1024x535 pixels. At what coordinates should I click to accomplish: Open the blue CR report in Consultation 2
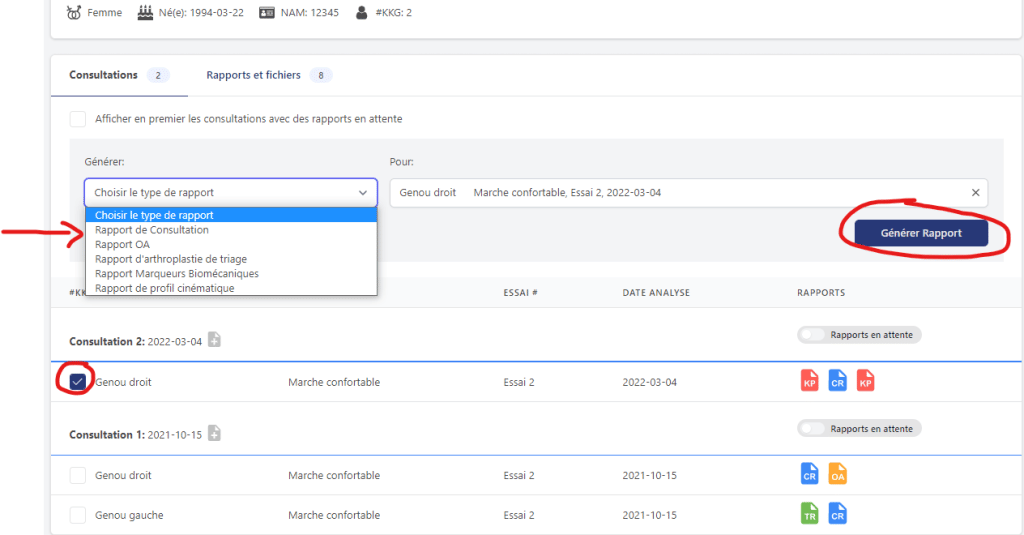pos(838,381)
